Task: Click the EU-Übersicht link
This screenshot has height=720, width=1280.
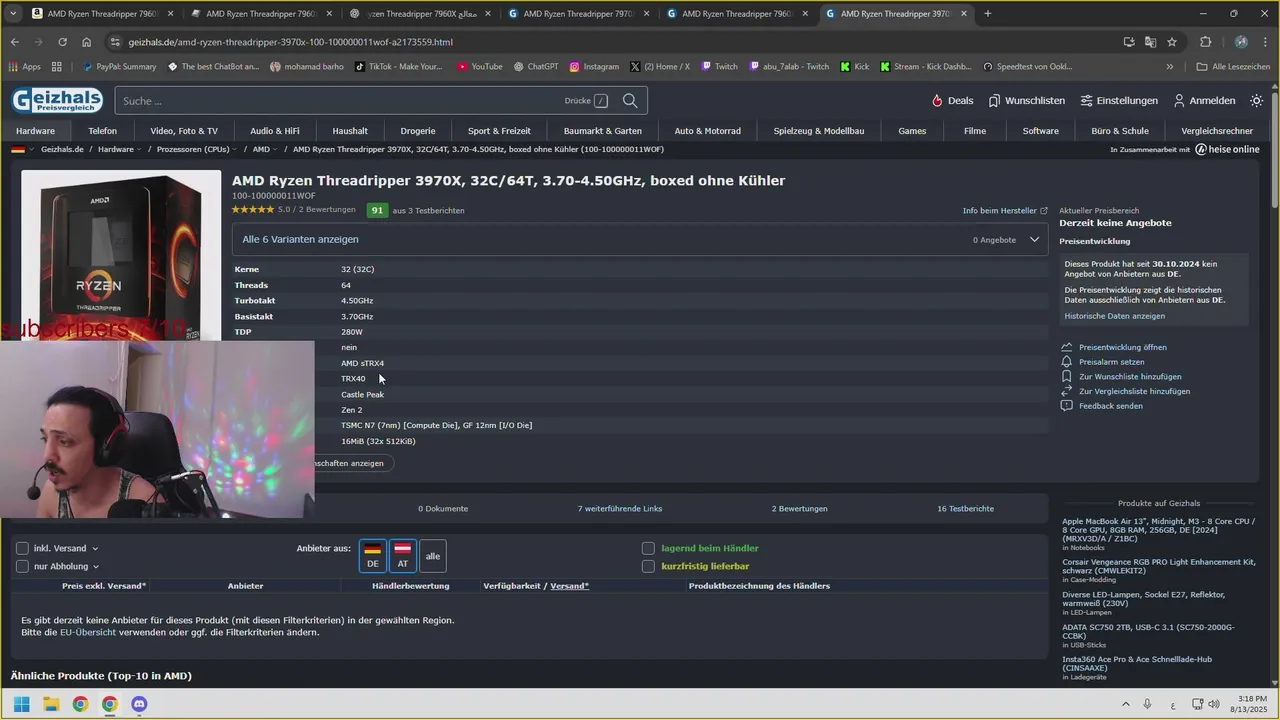Action: pyautogui.click(x=88, y=632)
